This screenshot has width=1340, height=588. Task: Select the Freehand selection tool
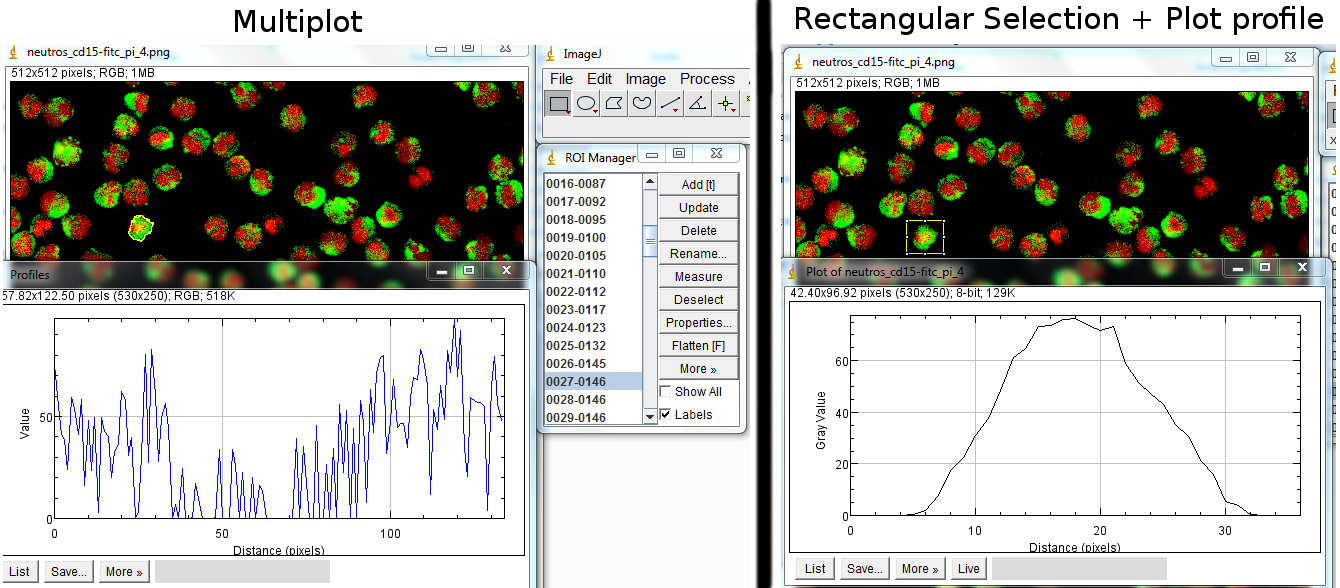641,103
